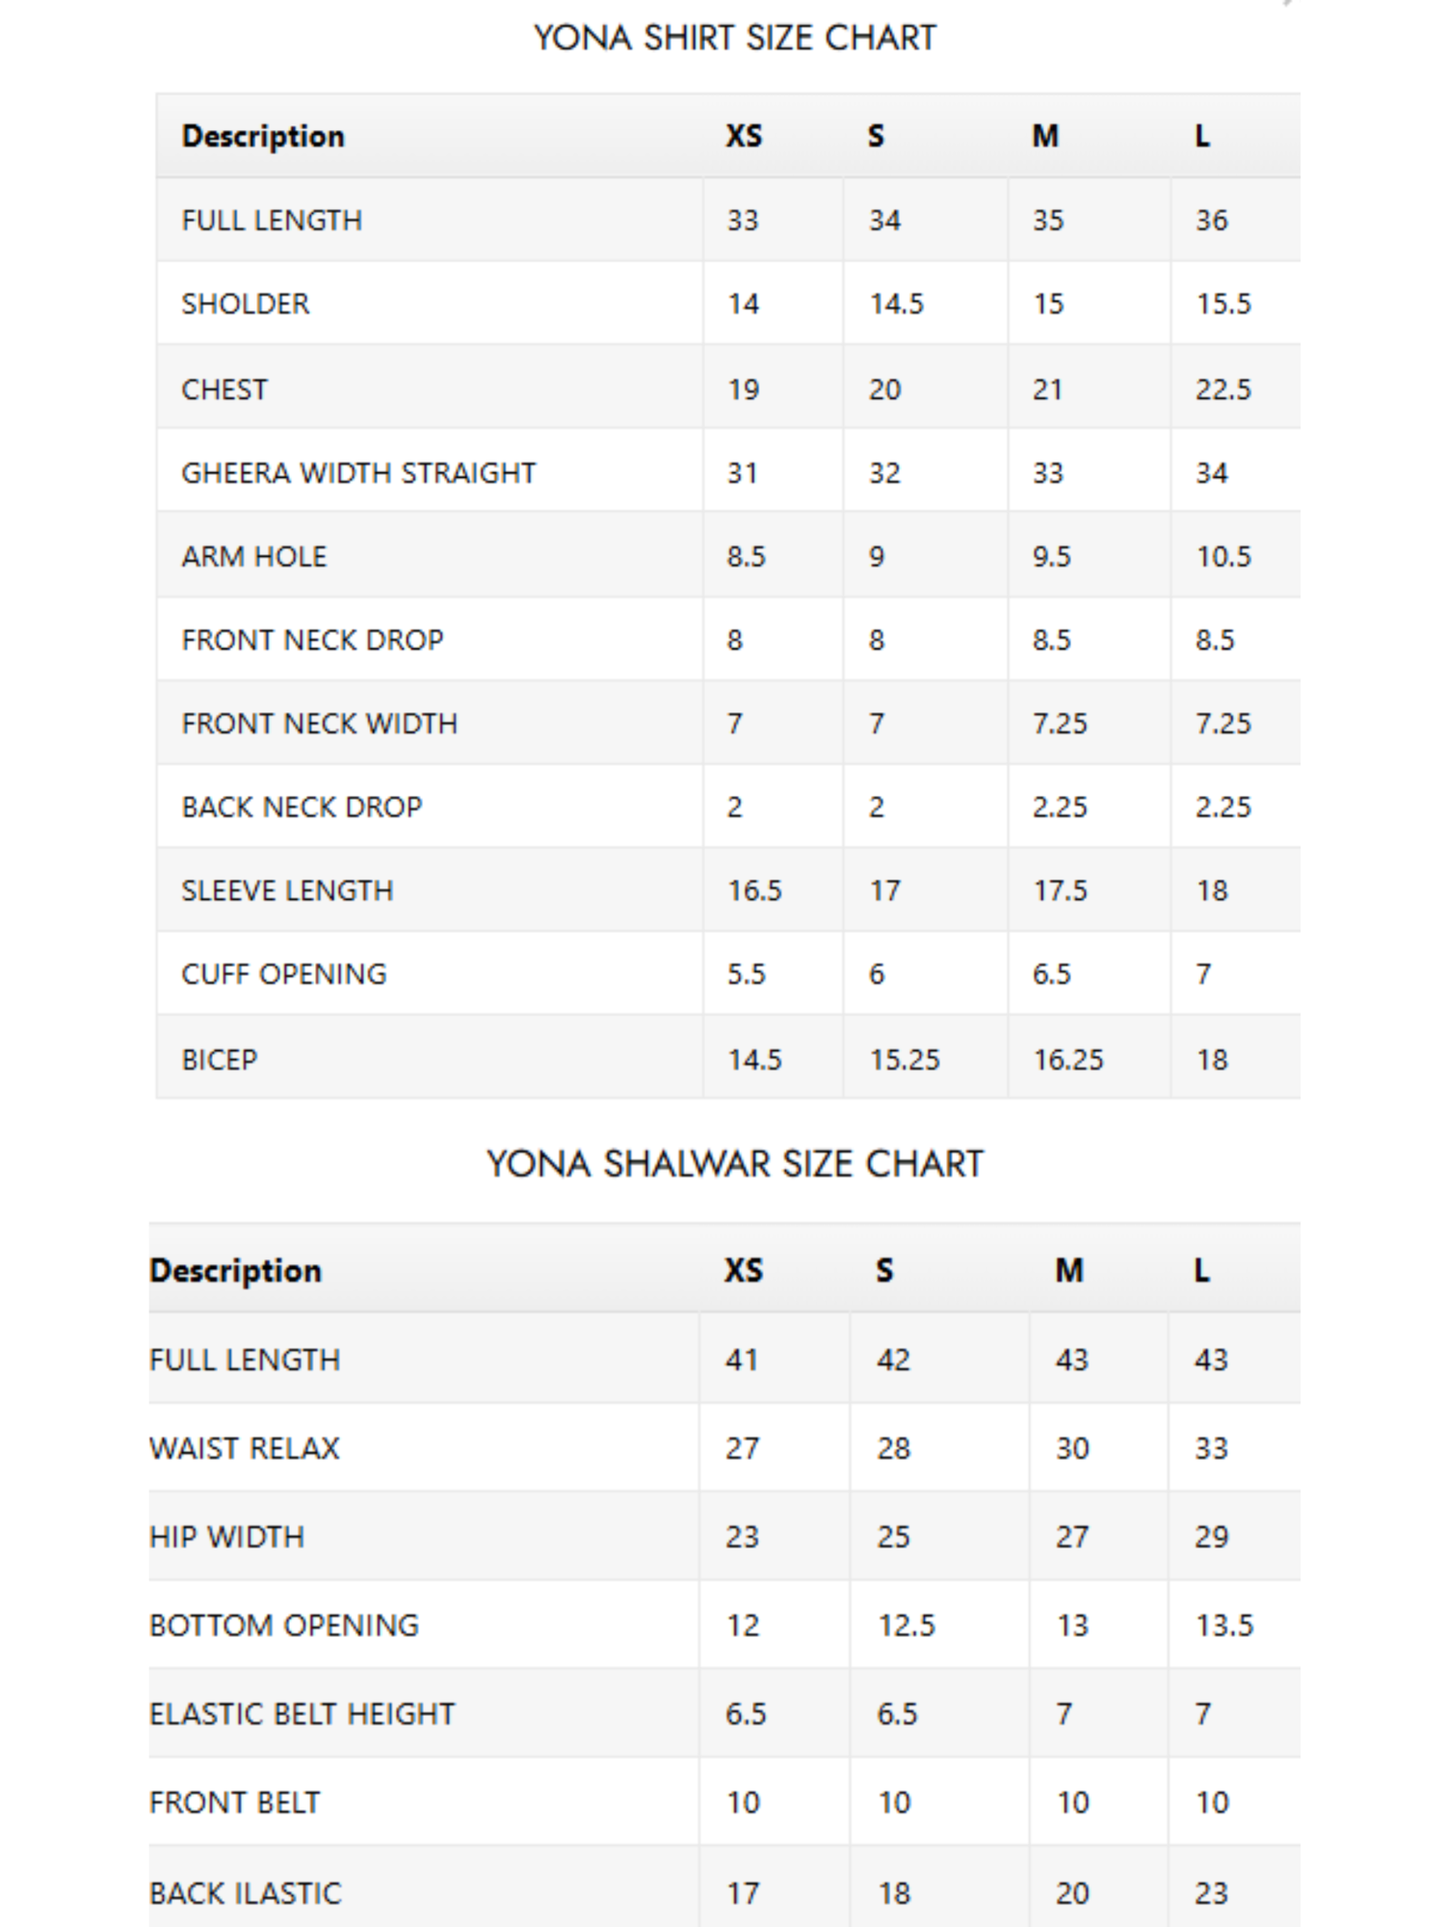Click the FRONT BELT row label
This screenshot has height=1927, width=1445.
point(234,1803)
